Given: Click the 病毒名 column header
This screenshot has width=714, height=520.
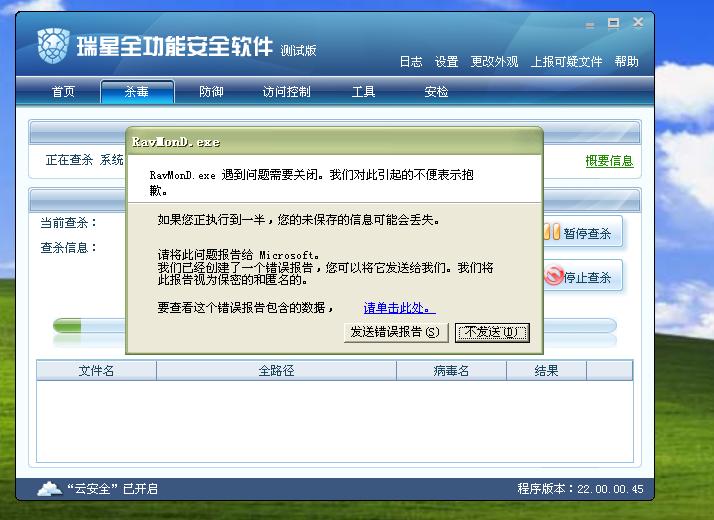Looking at the screenshot, I should (x=451, y=370).
